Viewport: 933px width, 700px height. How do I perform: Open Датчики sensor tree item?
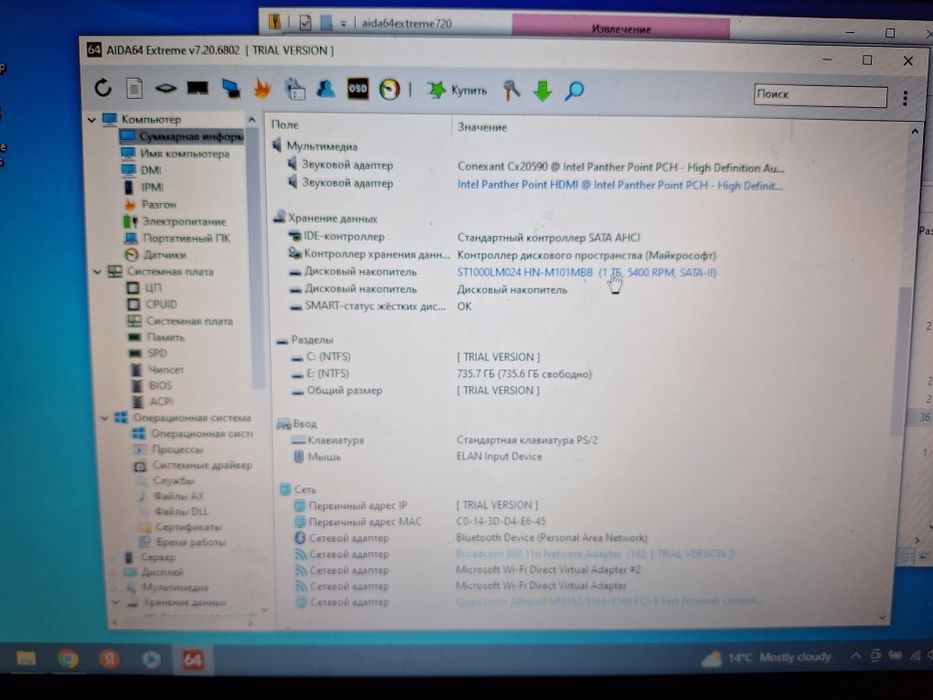(x=156, y=255)
